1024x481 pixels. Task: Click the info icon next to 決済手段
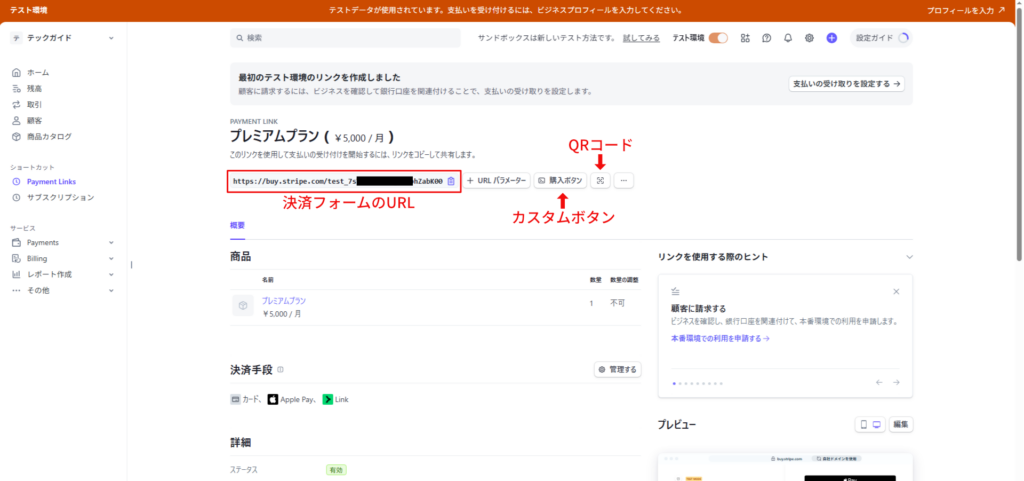click(x=280, y=369)
